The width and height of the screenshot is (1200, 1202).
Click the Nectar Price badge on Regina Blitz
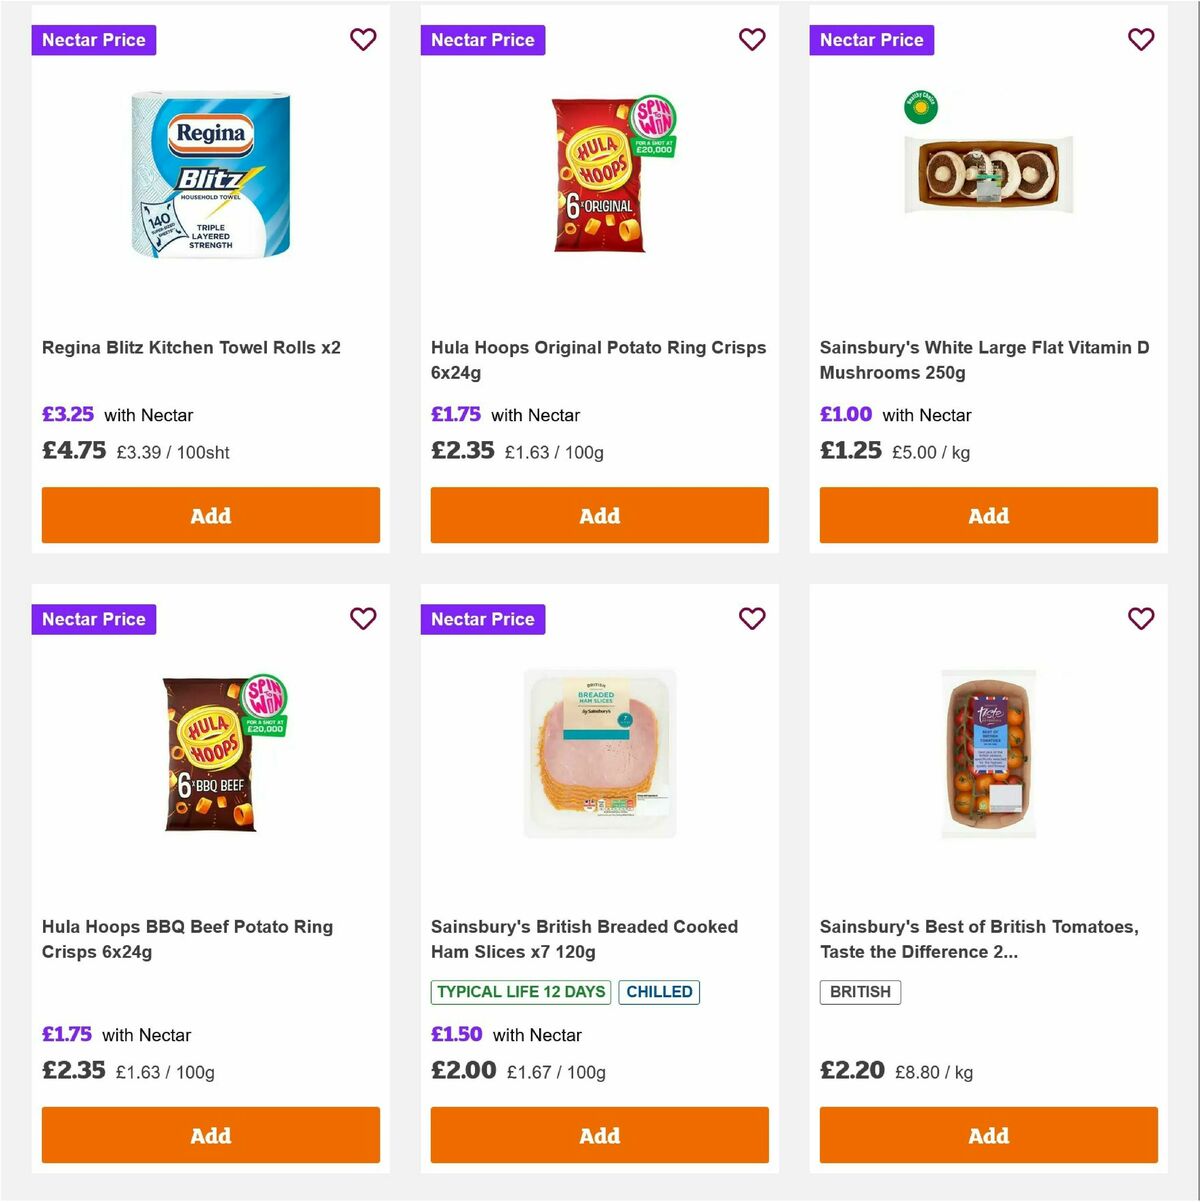(94, 40)
